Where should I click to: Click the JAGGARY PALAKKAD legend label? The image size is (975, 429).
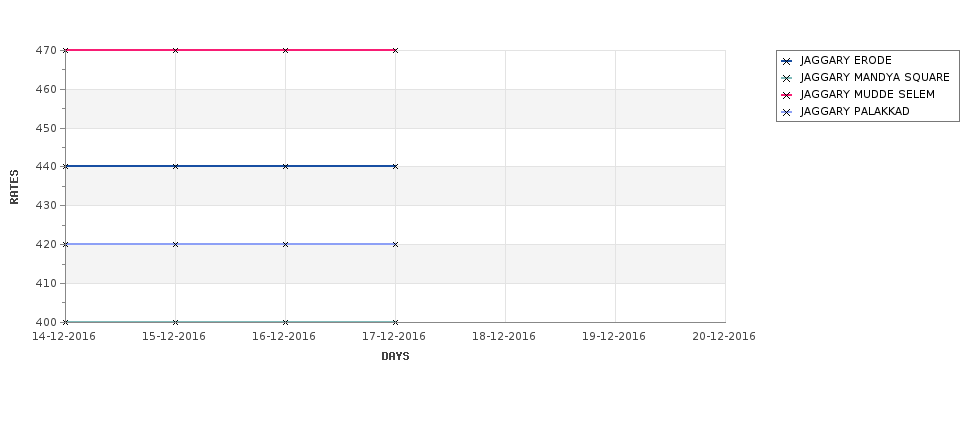tap(855, 111)
